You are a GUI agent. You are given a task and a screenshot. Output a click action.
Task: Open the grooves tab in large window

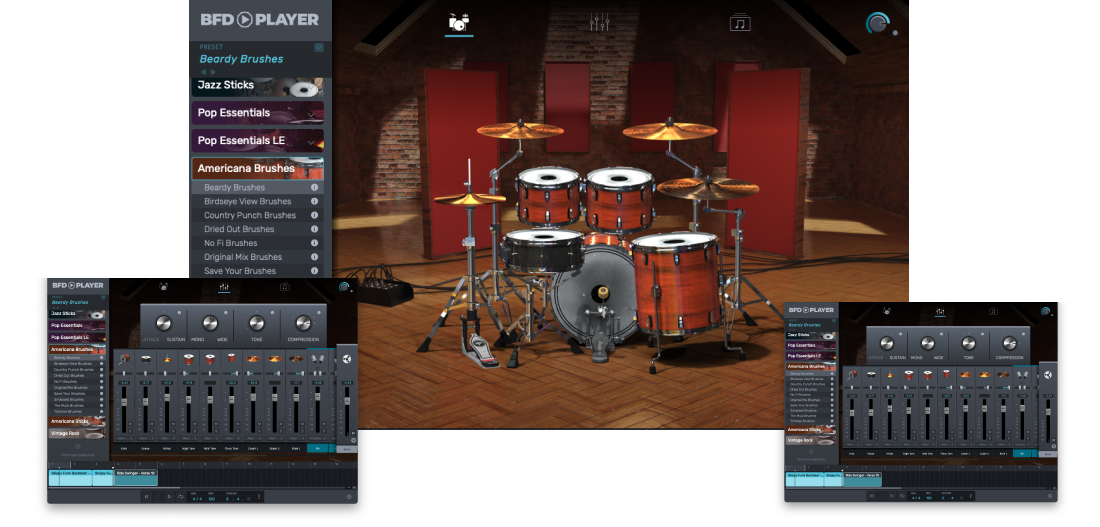(739, 23)
